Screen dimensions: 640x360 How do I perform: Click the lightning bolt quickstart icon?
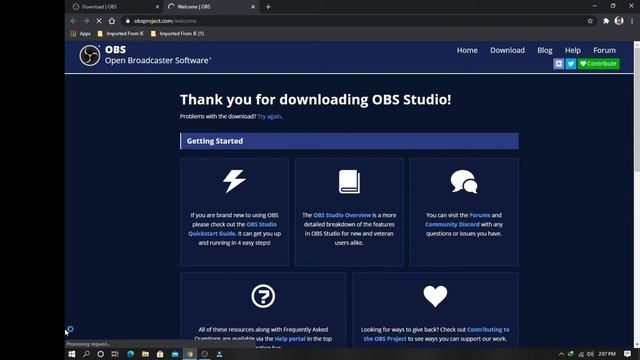pyautogui.click(x=234, y=181)
